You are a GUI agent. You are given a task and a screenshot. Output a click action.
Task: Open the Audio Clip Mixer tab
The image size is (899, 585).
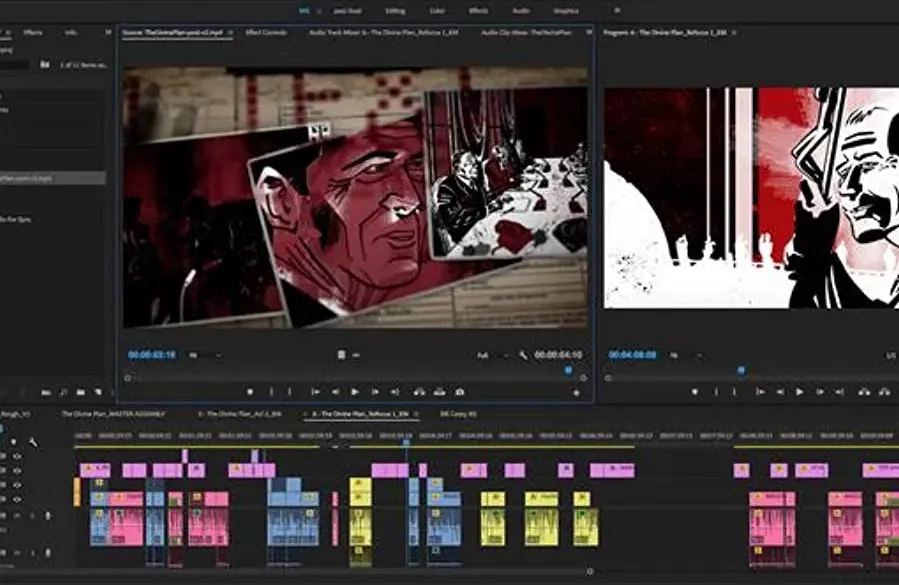click(526, 33)
